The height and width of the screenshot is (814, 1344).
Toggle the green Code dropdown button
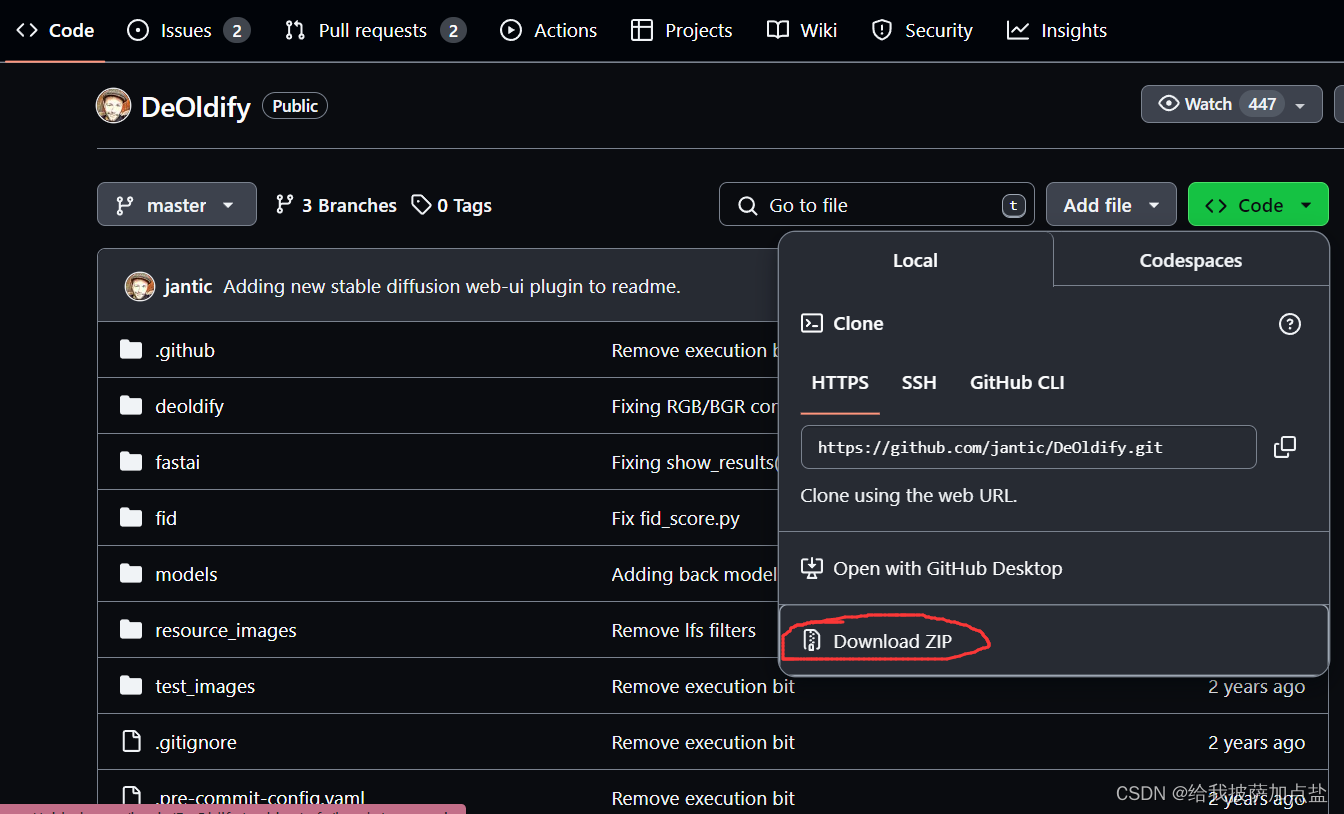click(x=1258, y=205)
